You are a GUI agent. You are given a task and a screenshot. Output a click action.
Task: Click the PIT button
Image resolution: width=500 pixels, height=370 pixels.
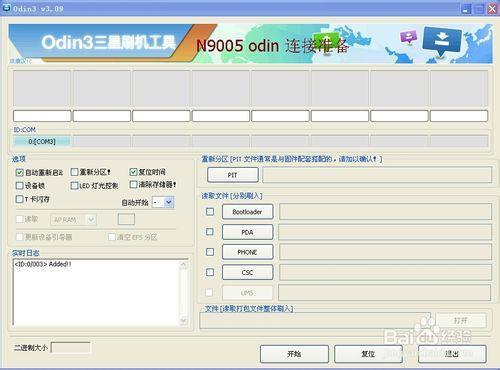[233, 175]
